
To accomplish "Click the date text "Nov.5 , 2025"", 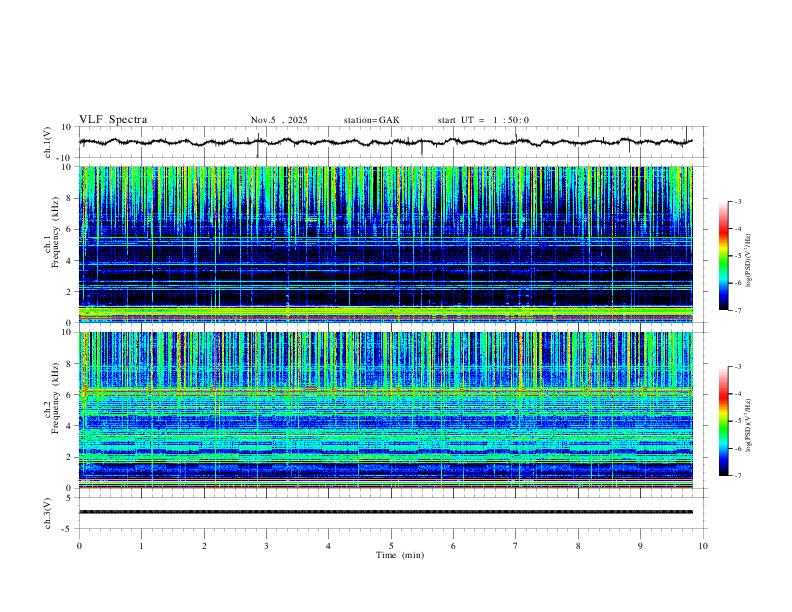I will point(279,120).
